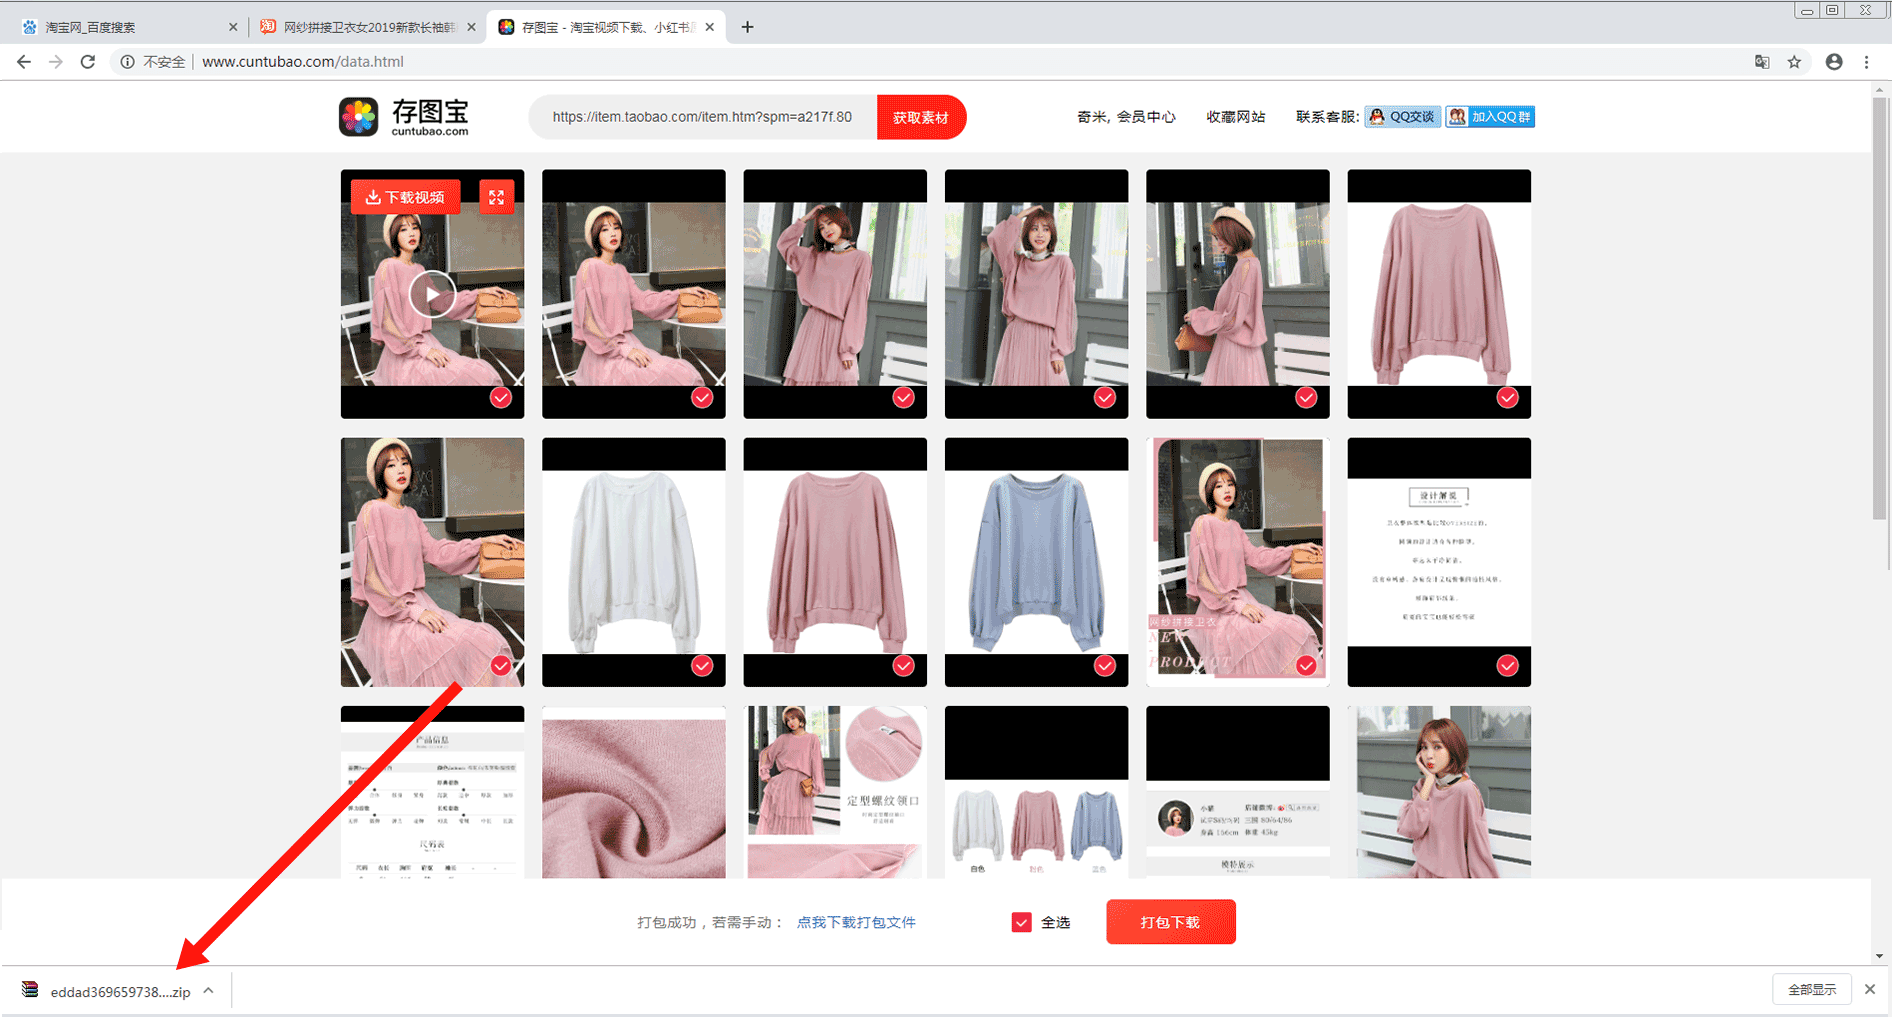Viewport: 1892px width, 1017px height.
Task: Click the 点我下载打包文件 link
Action: [x=856, y=922]
